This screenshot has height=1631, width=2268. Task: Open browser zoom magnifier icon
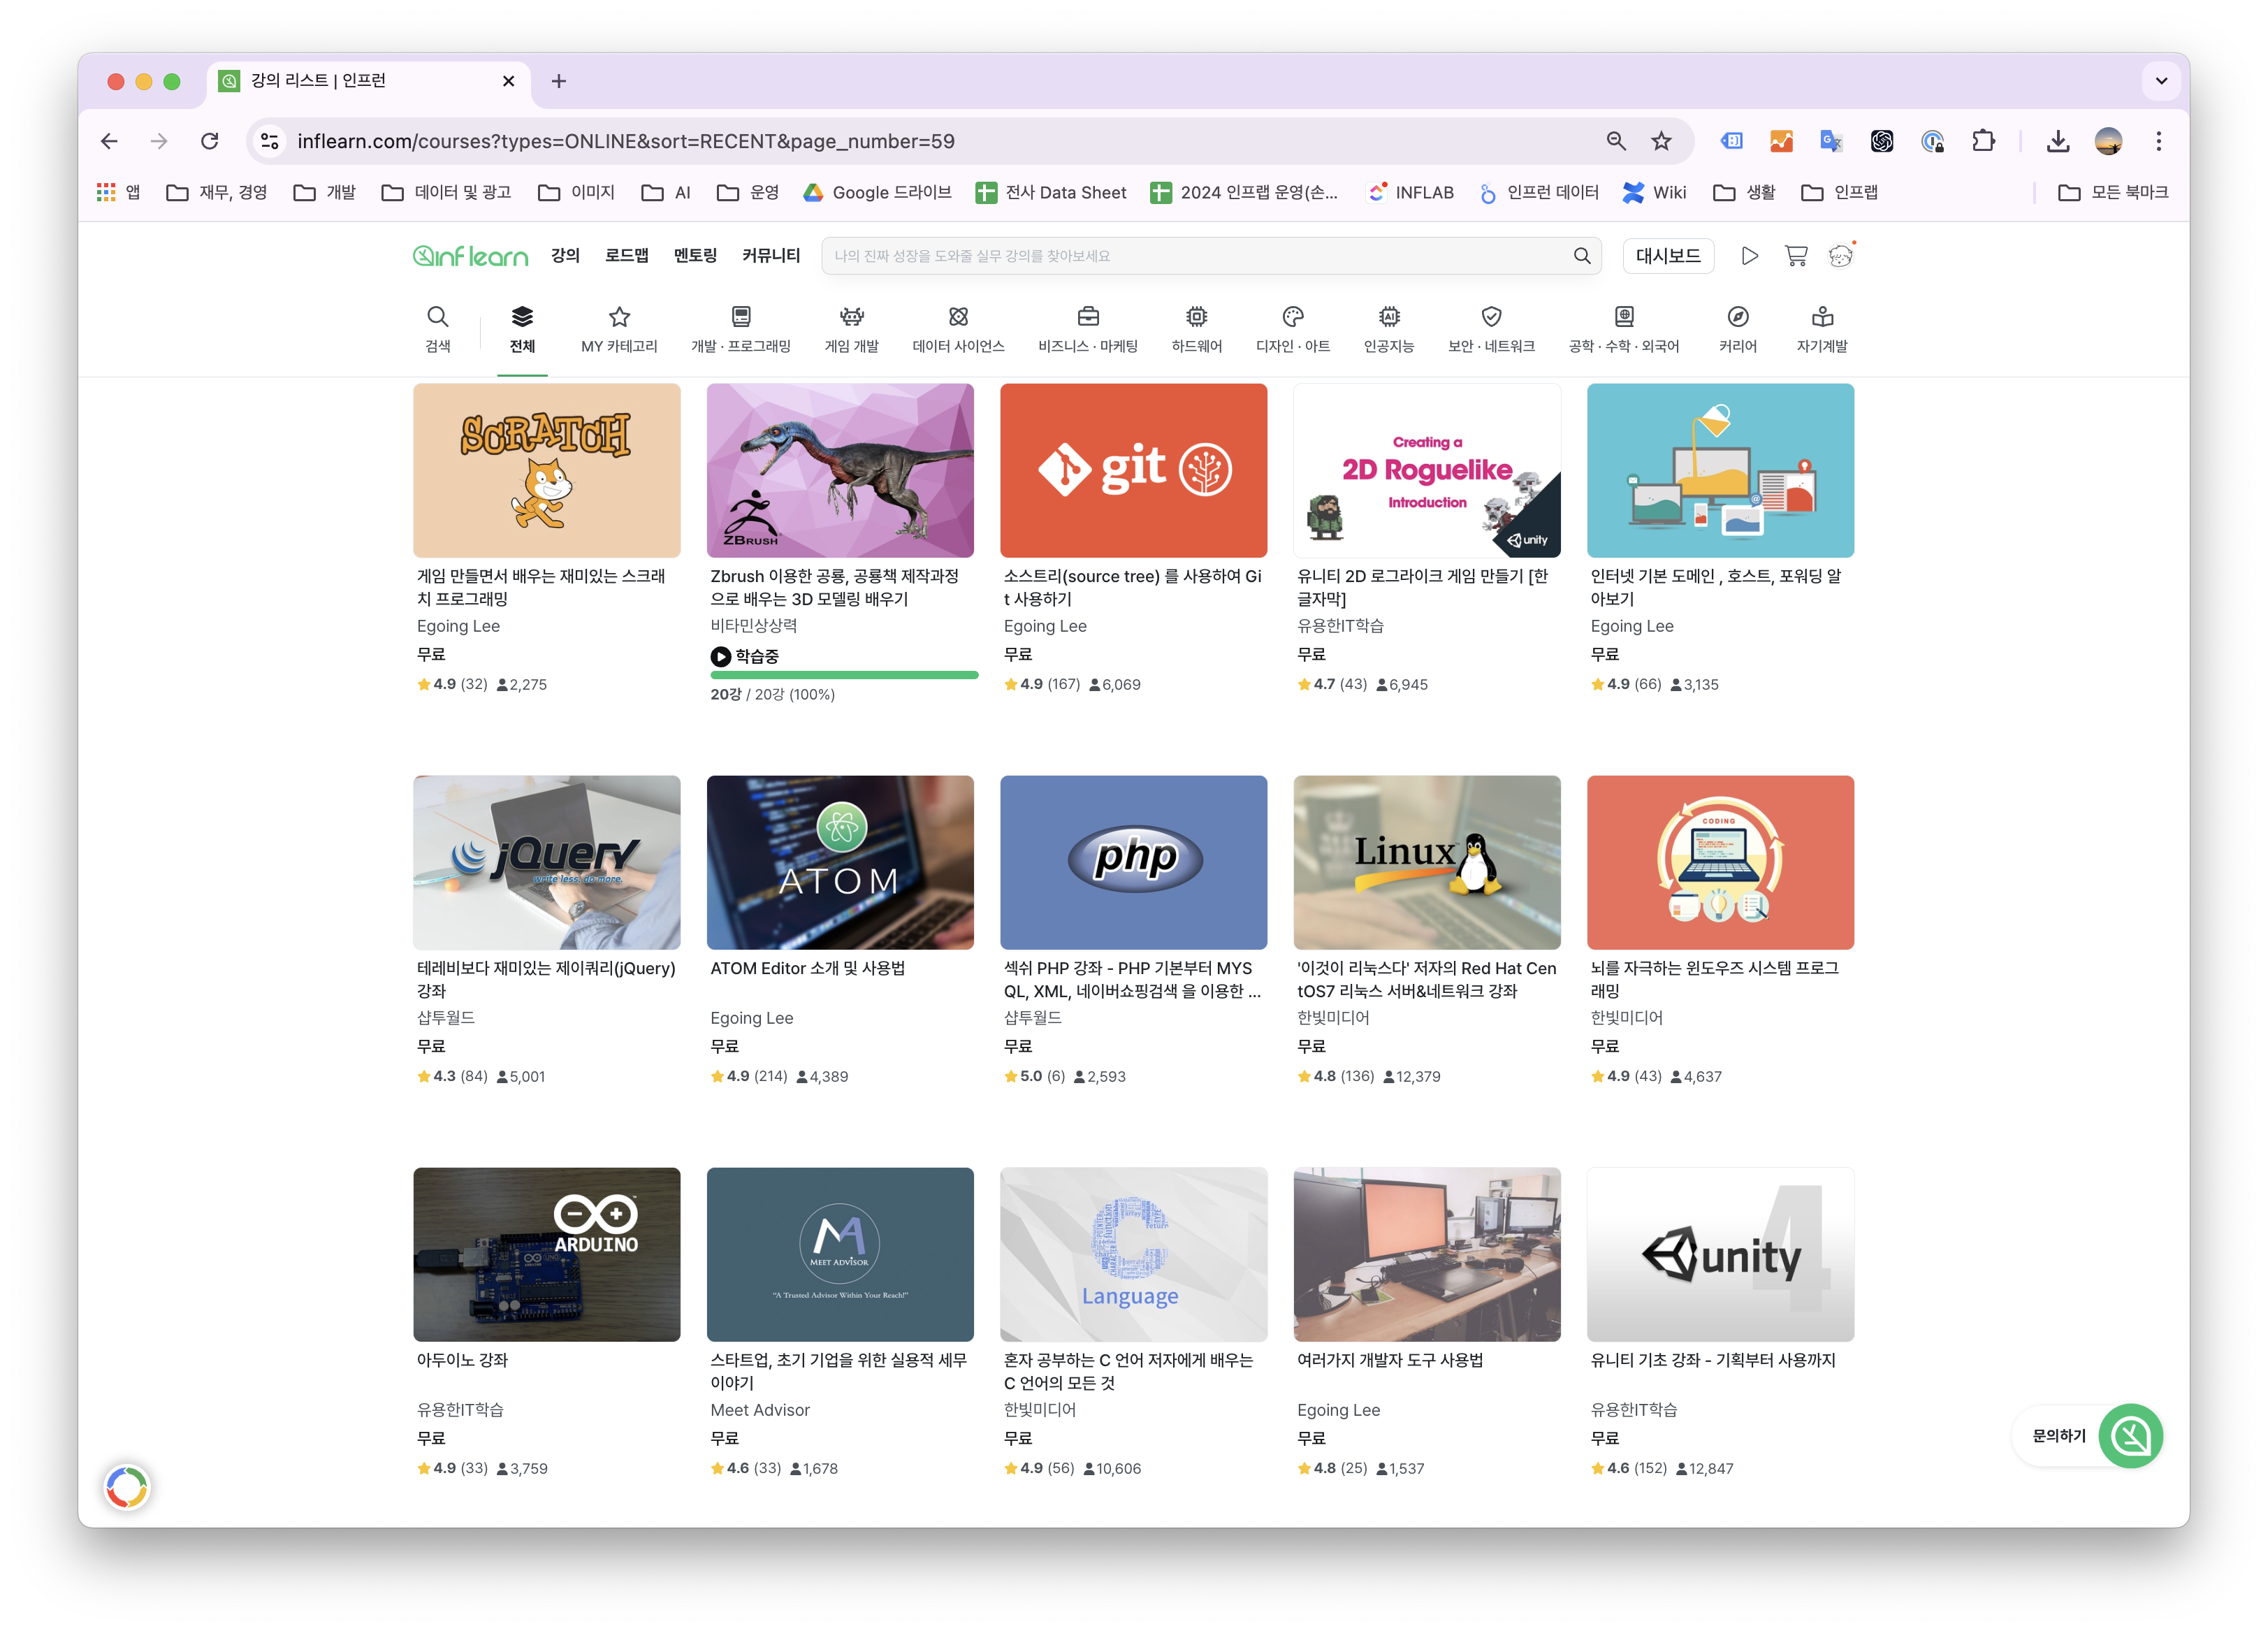(x=1616, y=141)
